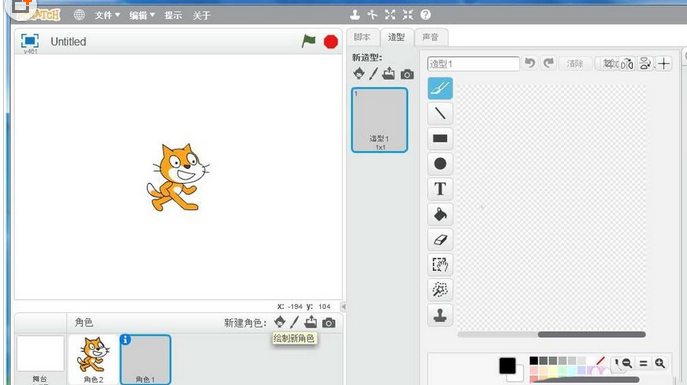Image resolution: width=687 pixels, height=385 pixels.
Task: Select the Line drawing tool
Action: [440, 113]
